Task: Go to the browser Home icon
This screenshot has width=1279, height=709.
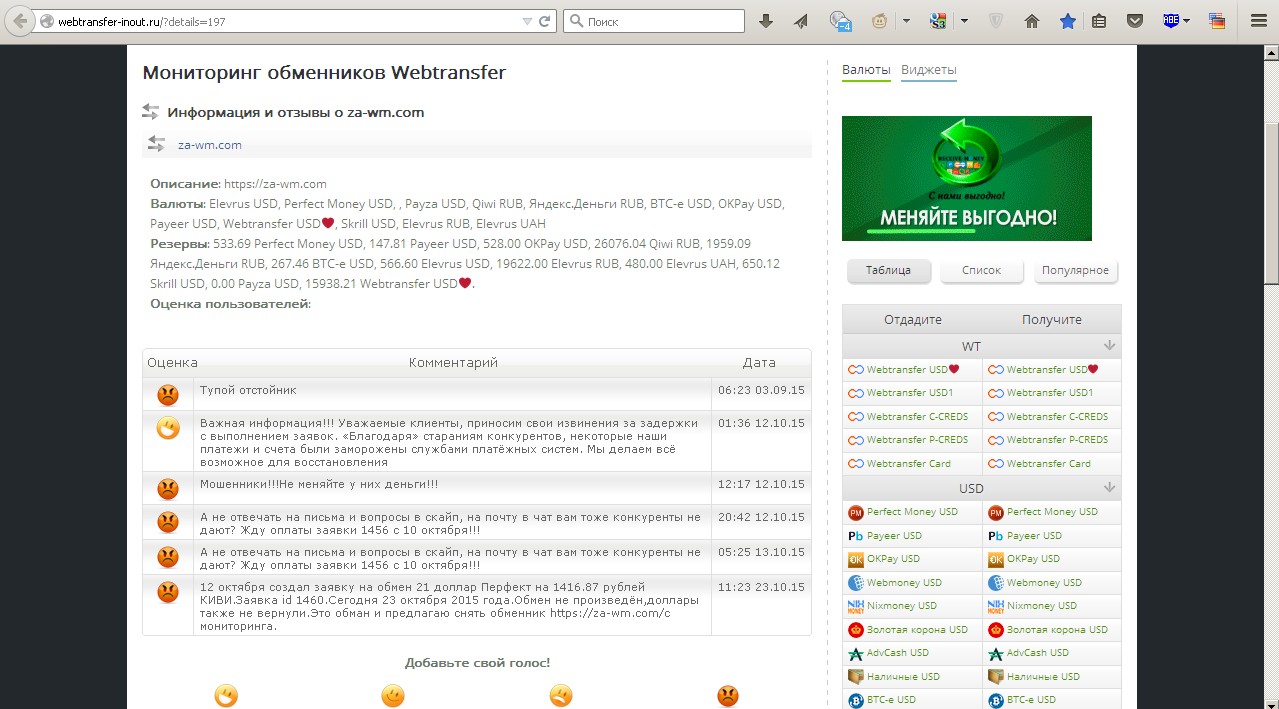Action: [1032, 21]
